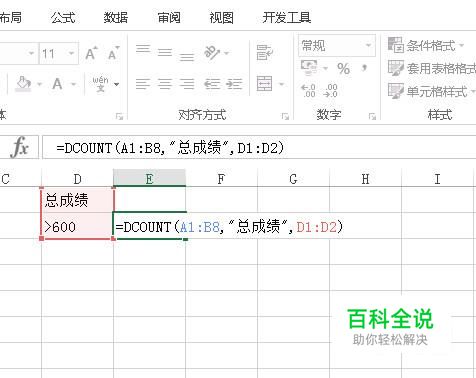Select column I header

437,179
